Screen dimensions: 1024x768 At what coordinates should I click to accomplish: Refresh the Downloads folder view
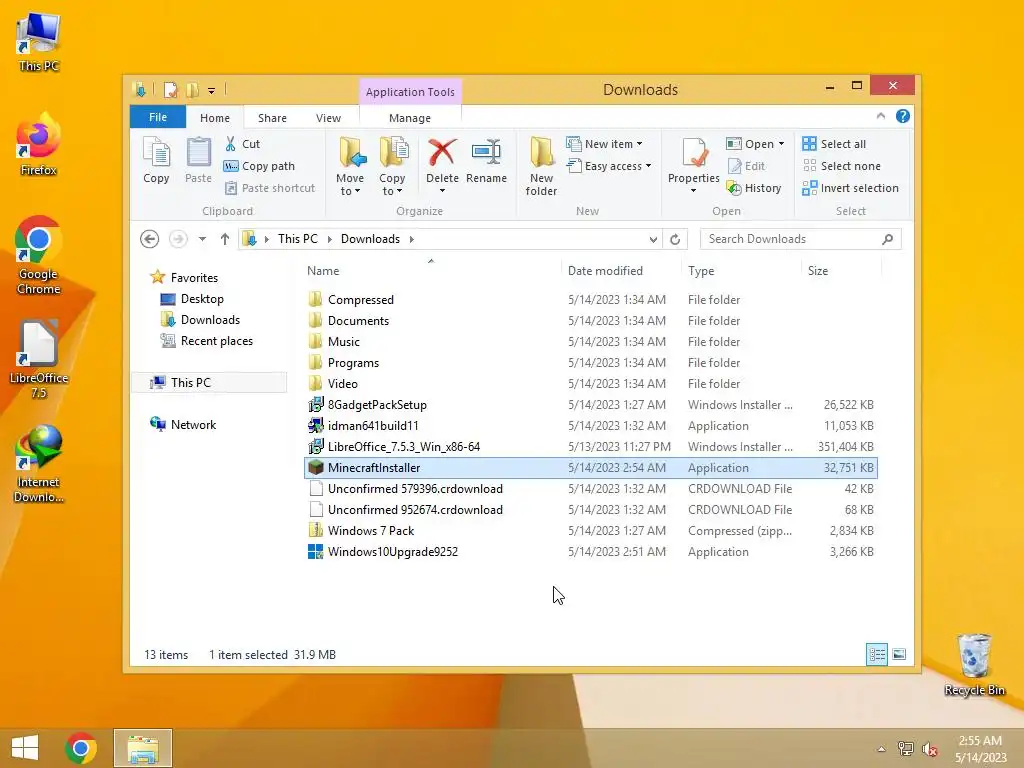[x=675, y=239]
